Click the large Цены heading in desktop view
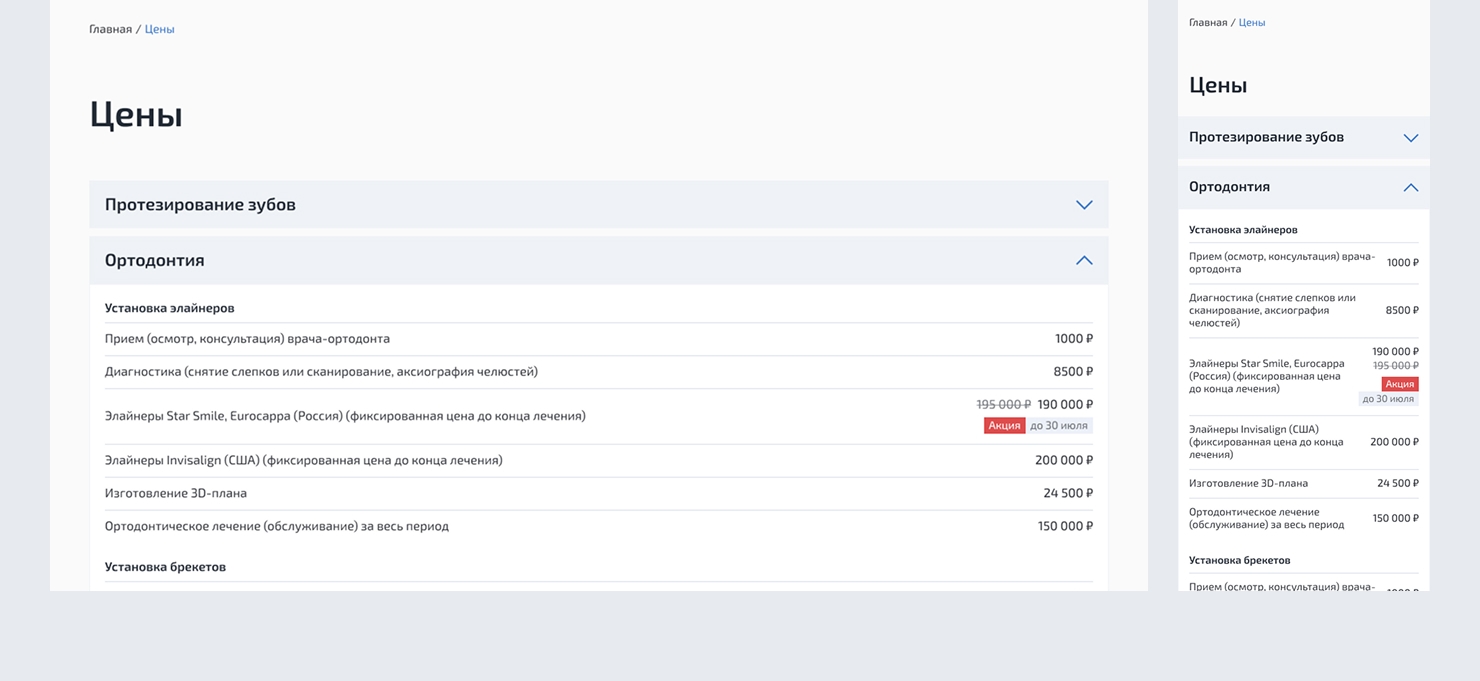Screen dimensions: 1480x681 pyautogui.click(x=136, y=114)
